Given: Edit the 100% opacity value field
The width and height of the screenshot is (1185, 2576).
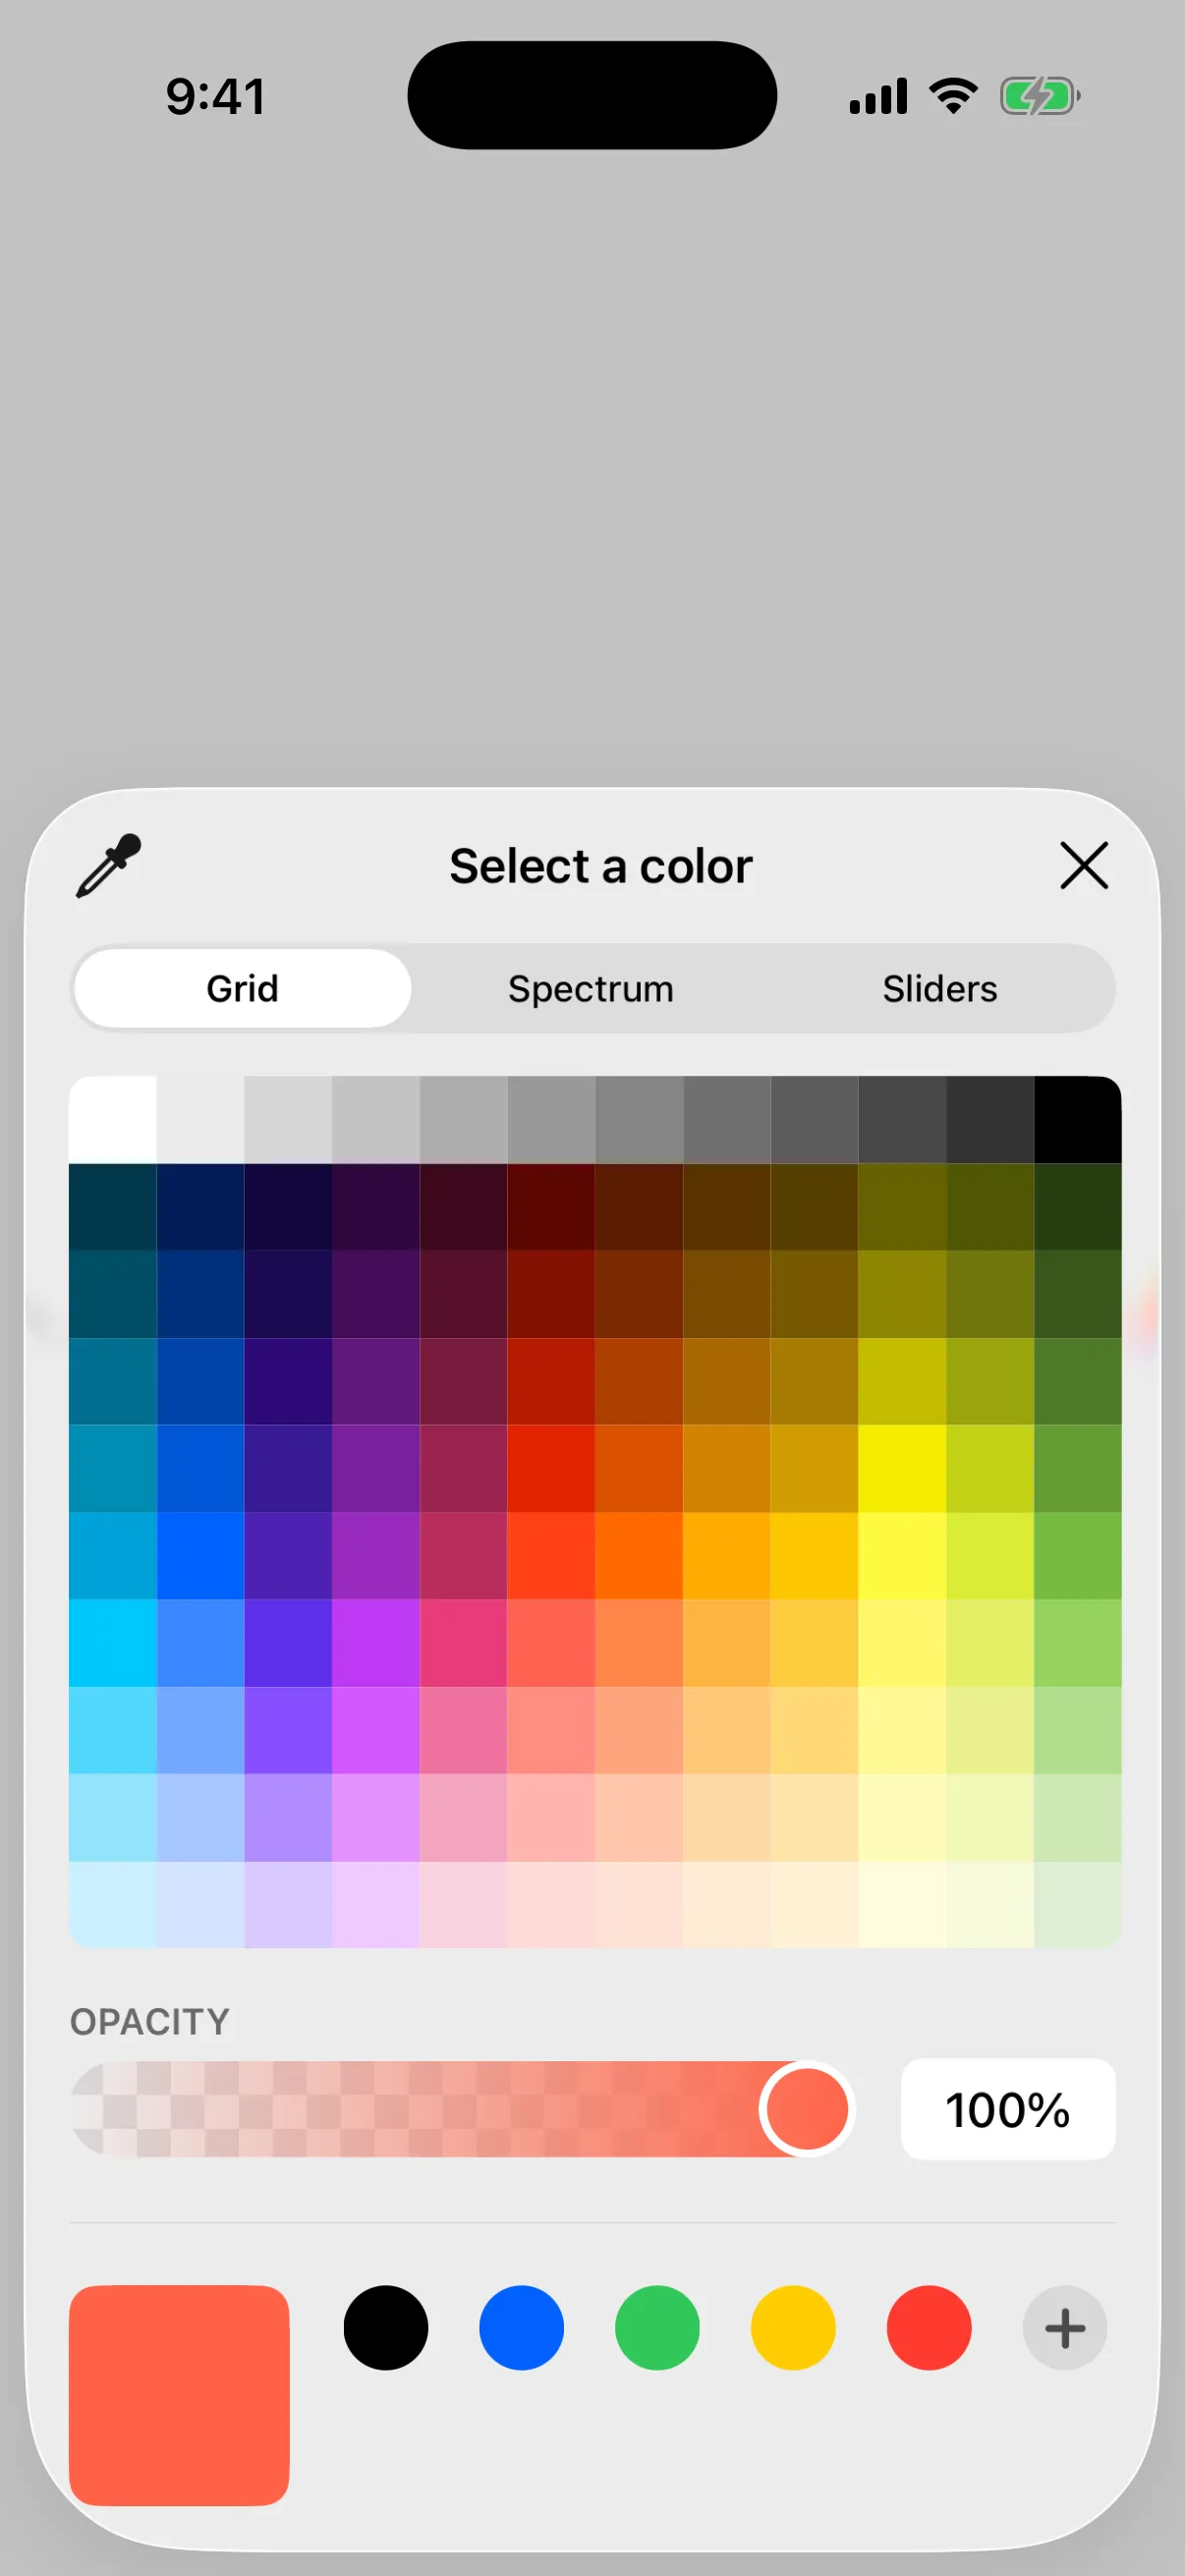Looking at the screenshot, I should [1008, 2110].
